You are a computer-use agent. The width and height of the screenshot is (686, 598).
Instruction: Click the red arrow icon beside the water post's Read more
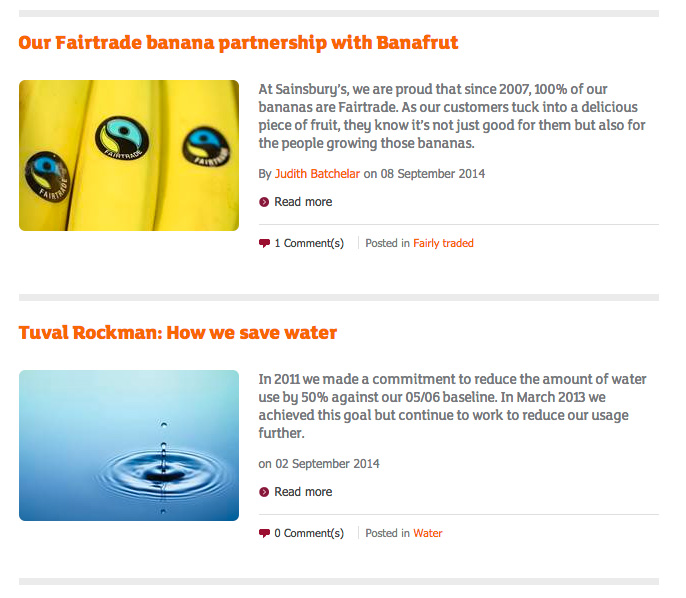264,492
